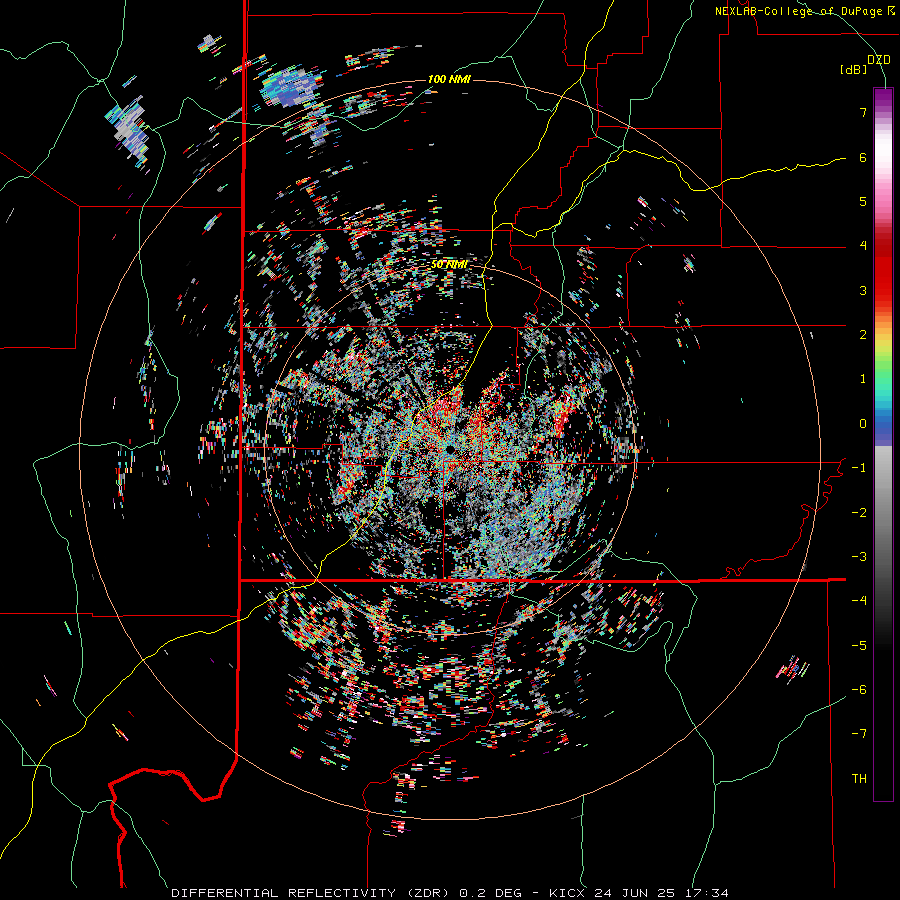Select the -5 dB tick label on the scale
900x900 pixels.
tap(859, 646)
